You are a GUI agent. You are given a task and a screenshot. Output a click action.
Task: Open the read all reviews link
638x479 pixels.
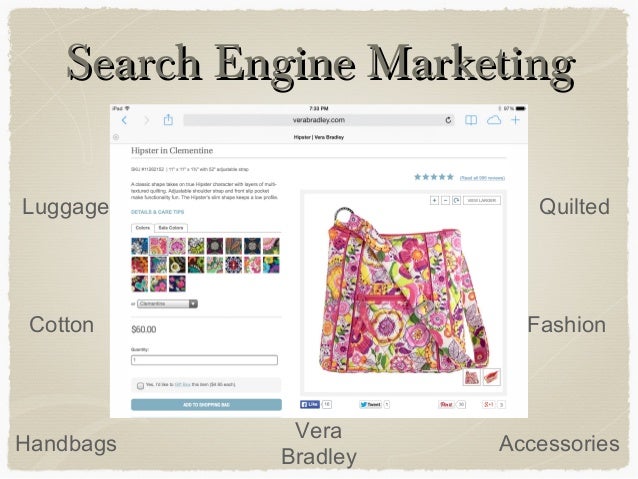(482, 178)
